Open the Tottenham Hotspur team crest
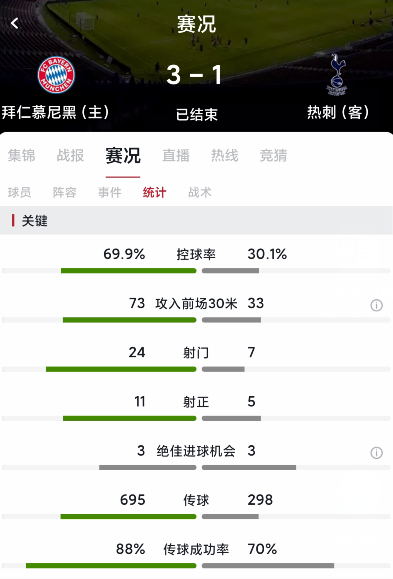This screenshot has height=579, width=393. pos(337,75)
